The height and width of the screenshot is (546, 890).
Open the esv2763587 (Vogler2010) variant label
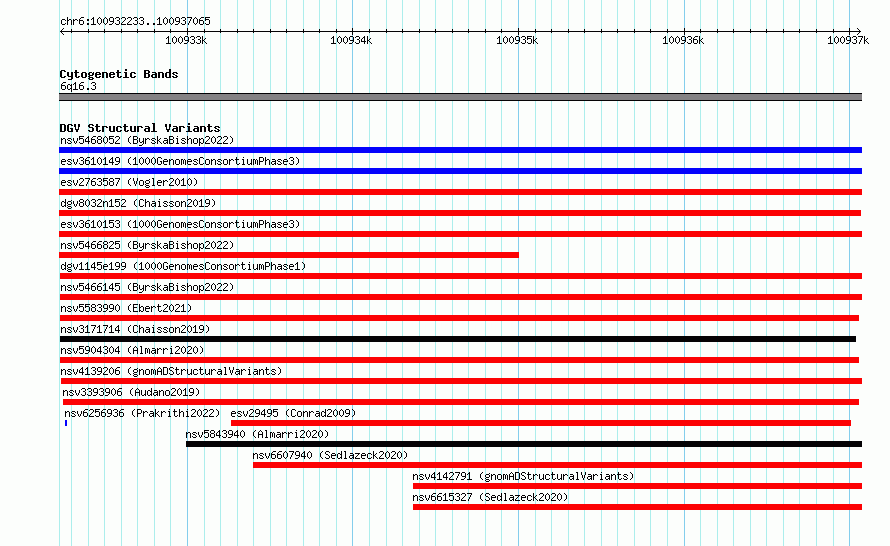129,182
